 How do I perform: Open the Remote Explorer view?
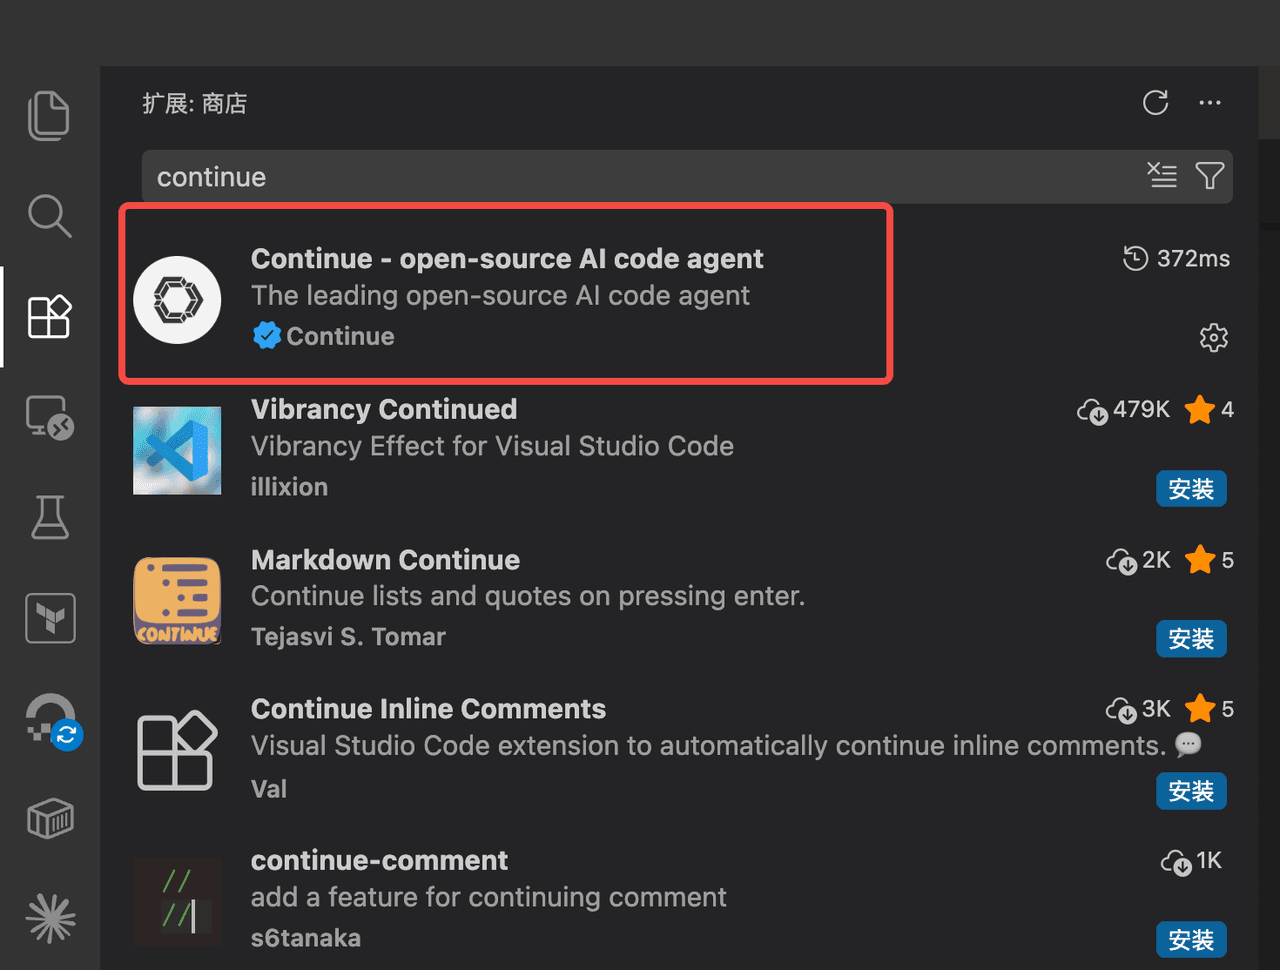pyautogui.click(x=49, y=417)
